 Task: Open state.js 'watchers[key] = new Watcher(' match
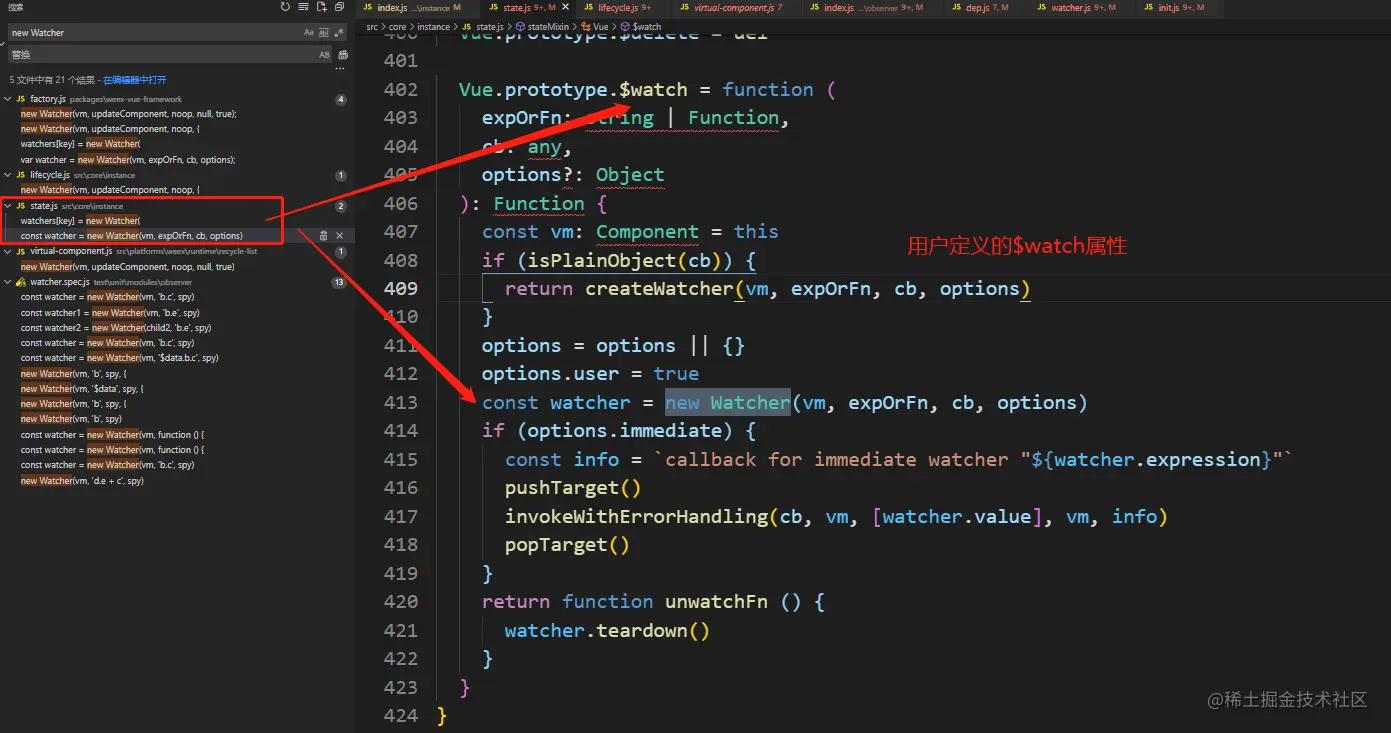[80, 221]
